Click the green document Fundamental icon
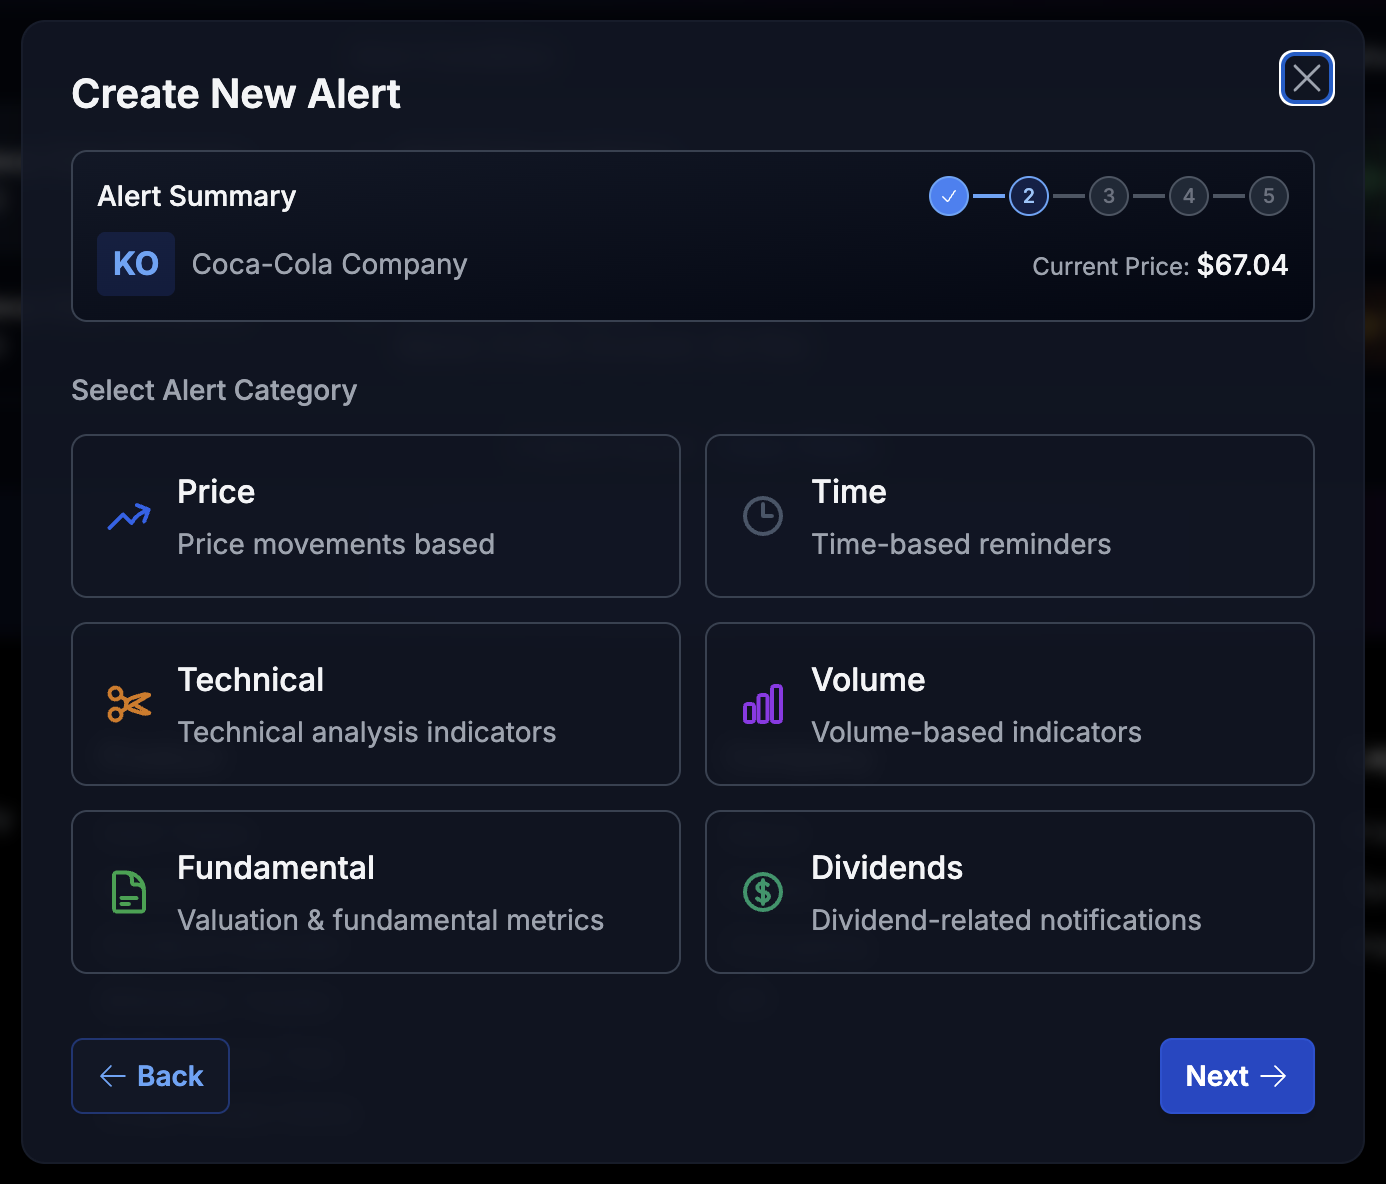This screenshot has height=1184, width=1386. click(128, 892)
